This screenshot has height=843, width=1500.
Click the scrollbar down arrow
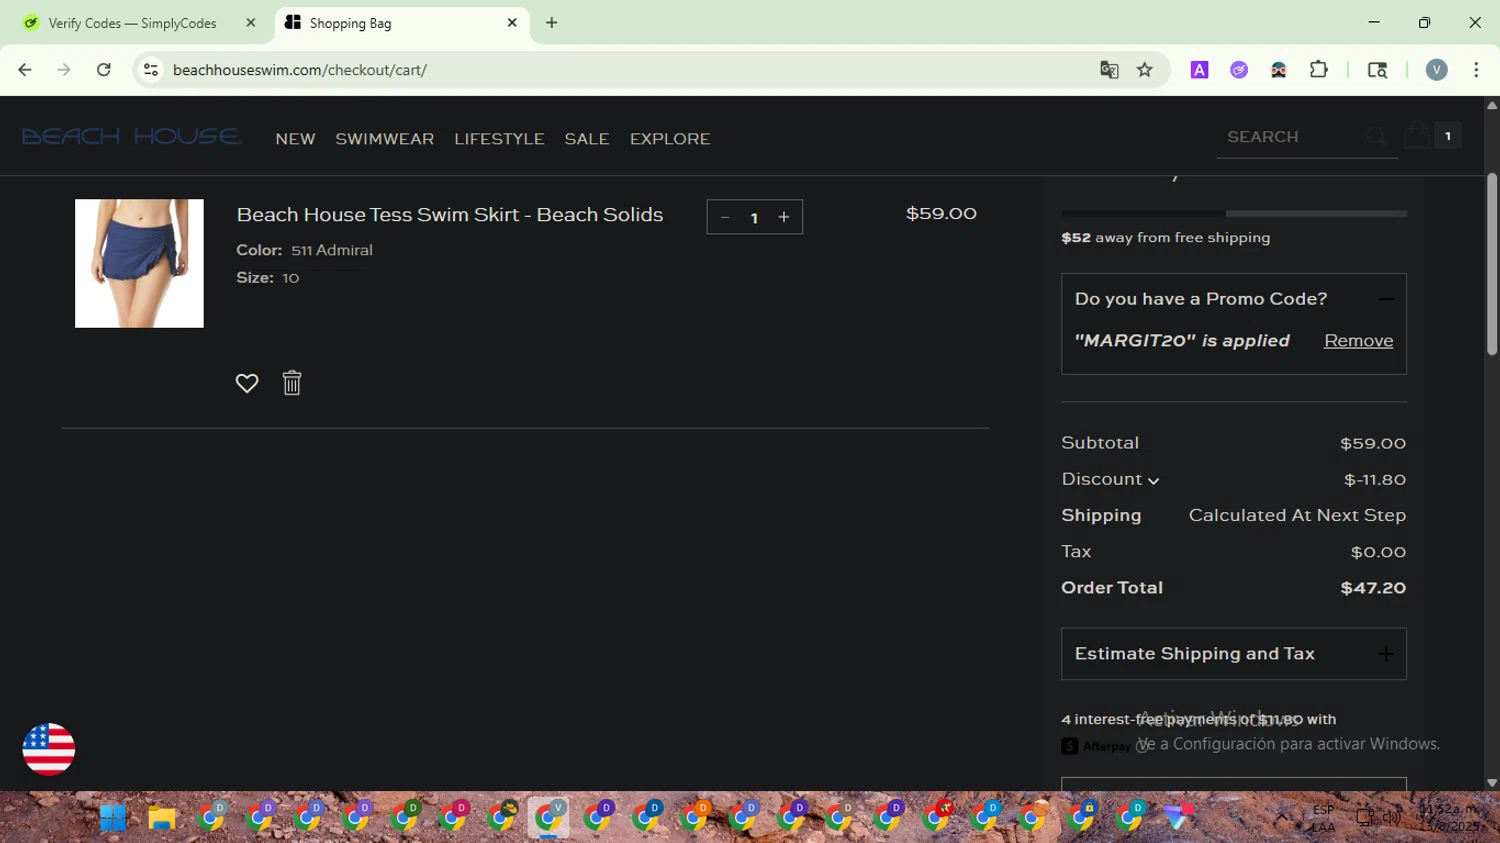click(x=1492, y=783)
